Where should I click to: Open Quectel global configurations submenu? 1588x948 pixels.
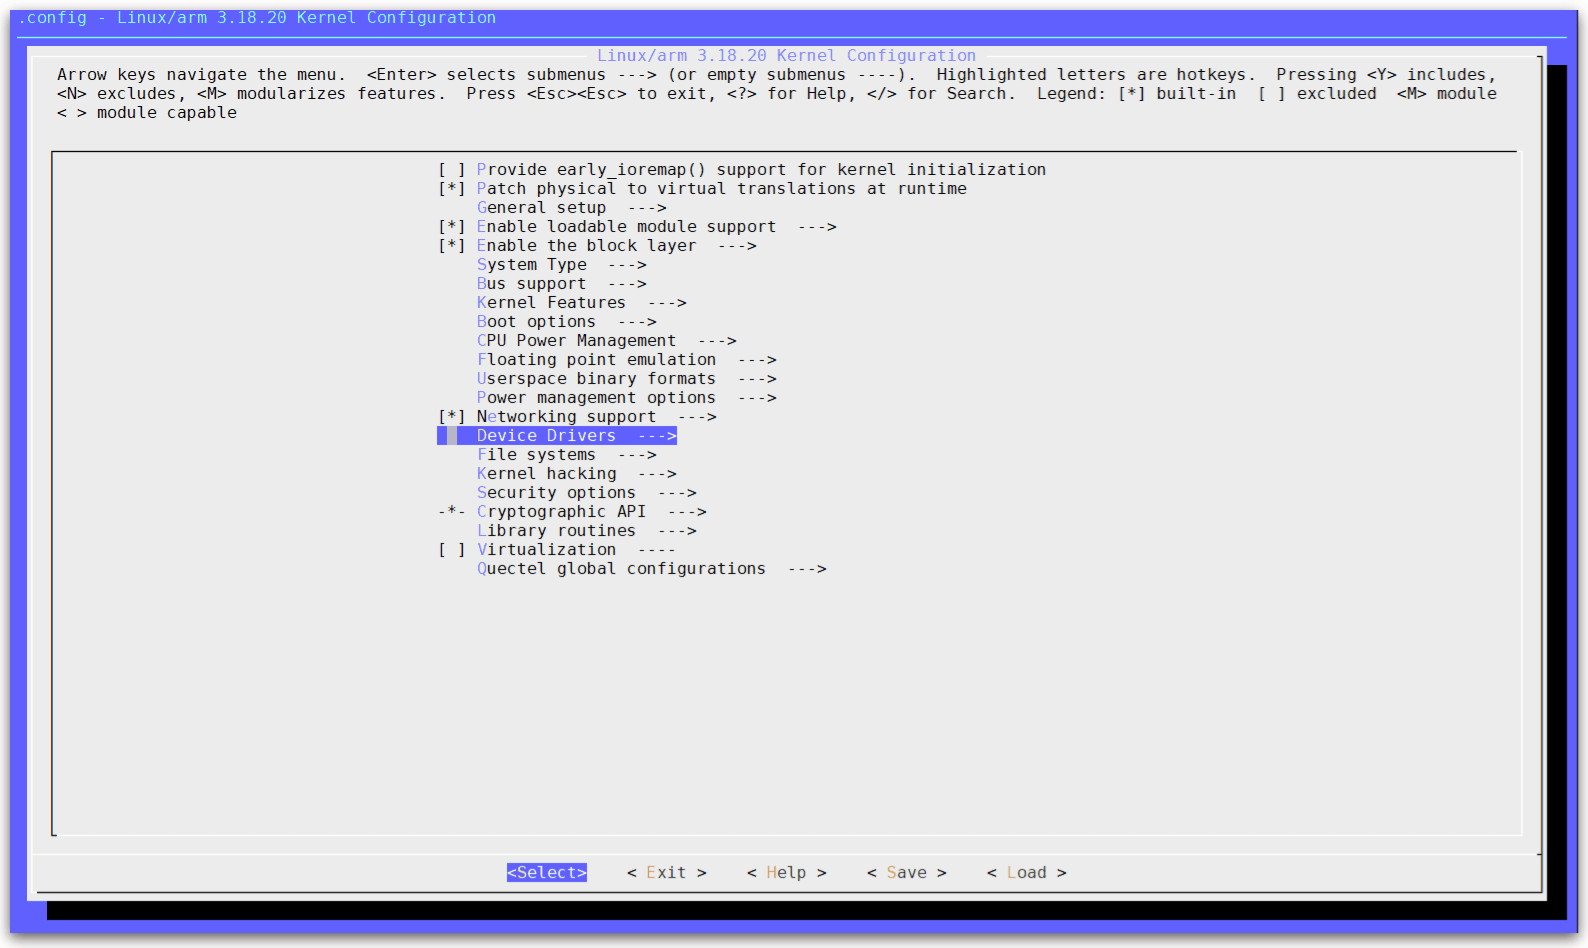[651, 569]
